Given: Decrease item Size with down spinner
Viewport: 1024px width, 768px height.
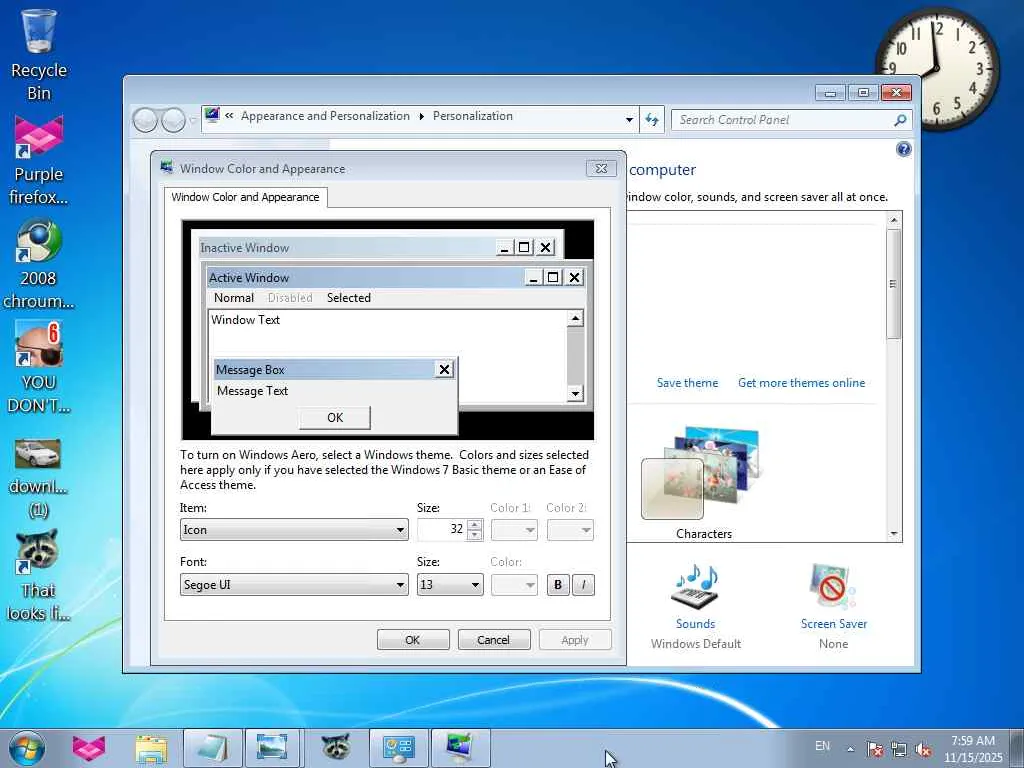Looking at the screenshot, I should point(475,536).
